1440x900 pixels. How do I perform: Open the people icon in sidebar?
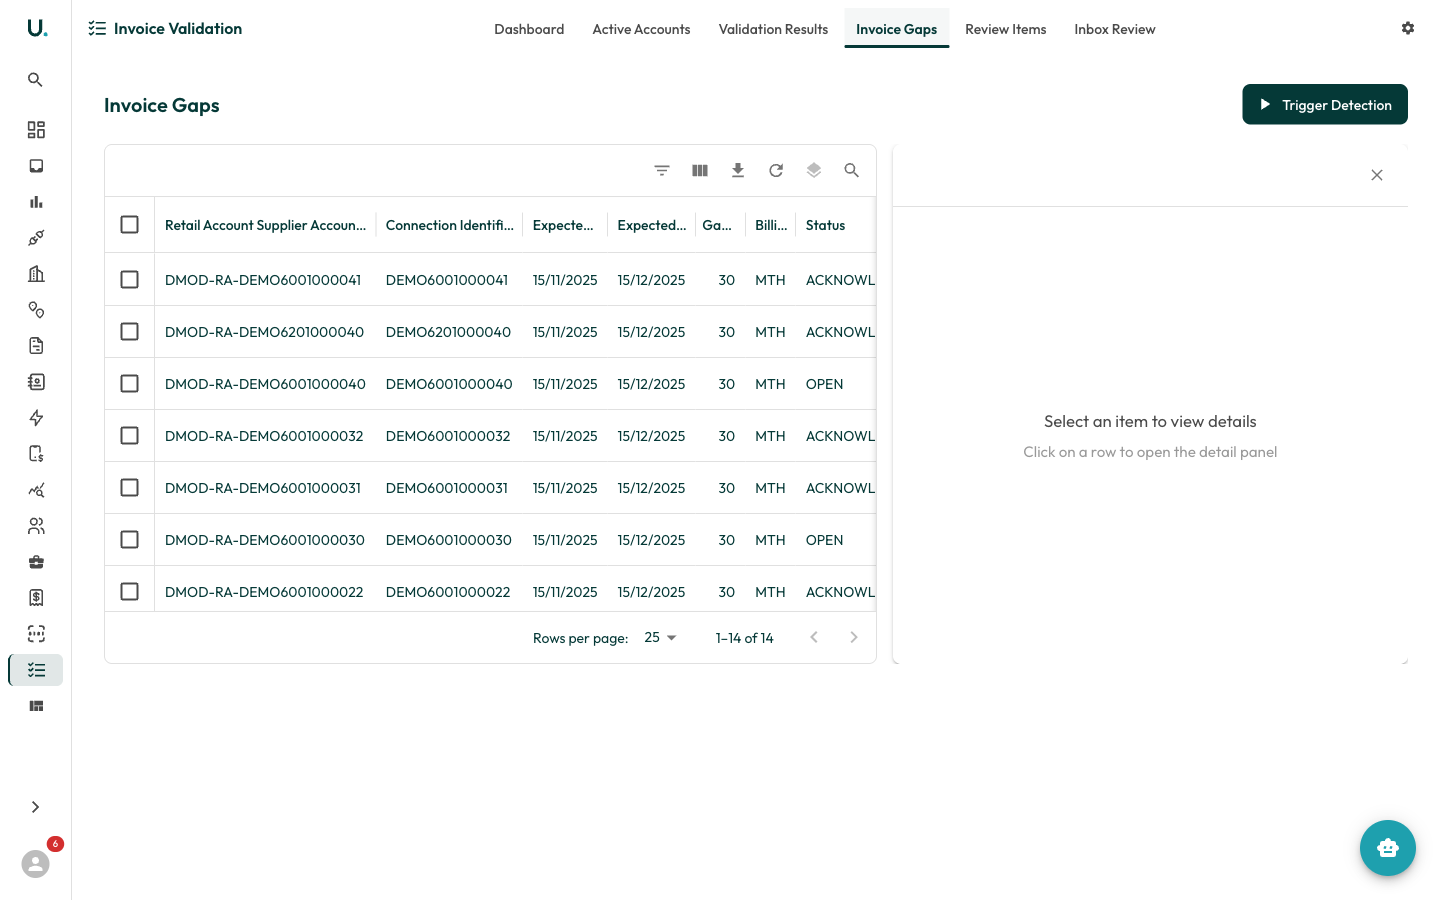click(x=36, y=526)
